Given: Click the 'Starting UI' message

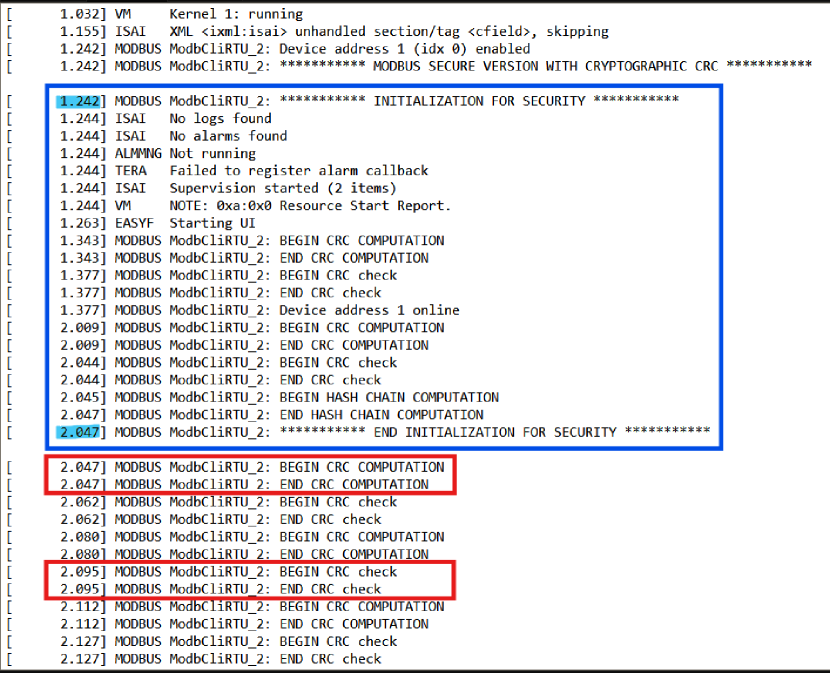Looking at the screenshot, I should point(212,223).
